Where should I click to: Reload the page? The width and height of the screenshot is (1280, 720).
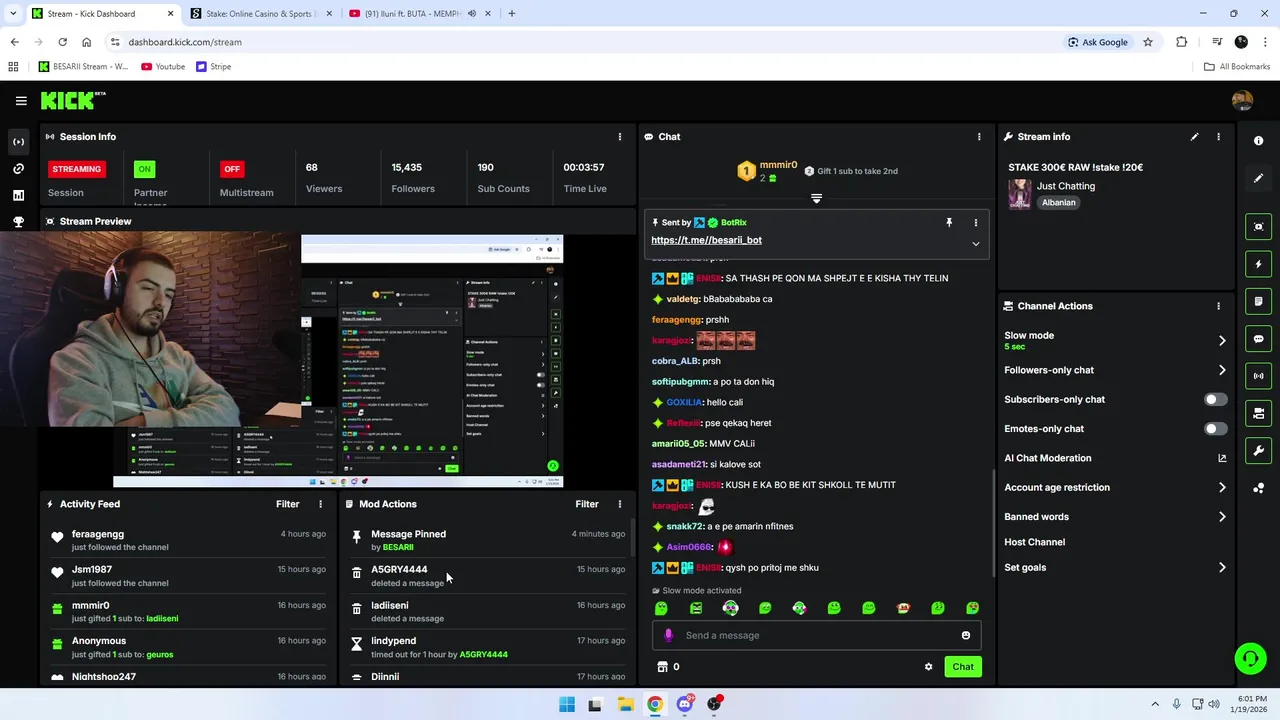tap(62, 42)
